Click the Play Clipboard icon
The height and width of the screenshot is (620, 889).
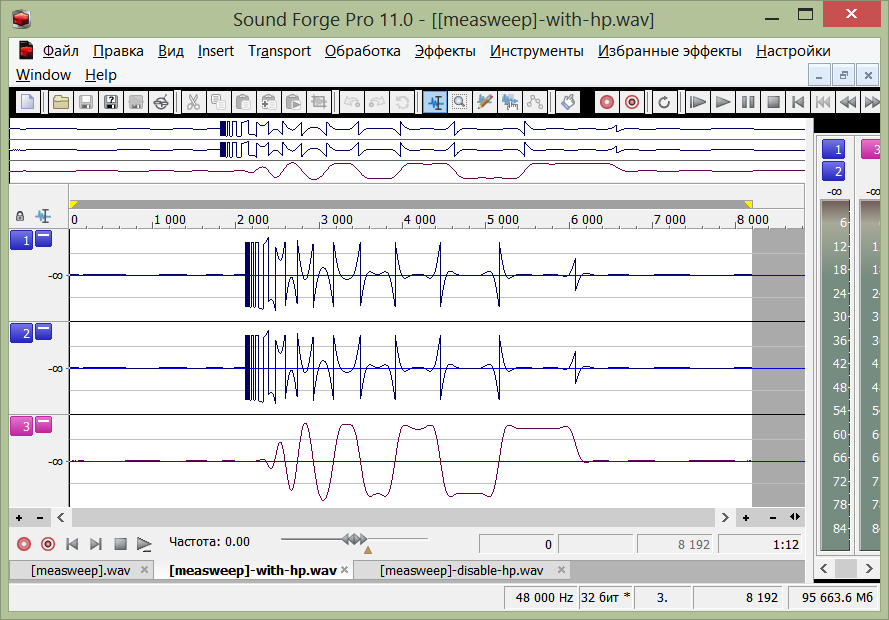point(294,103)
